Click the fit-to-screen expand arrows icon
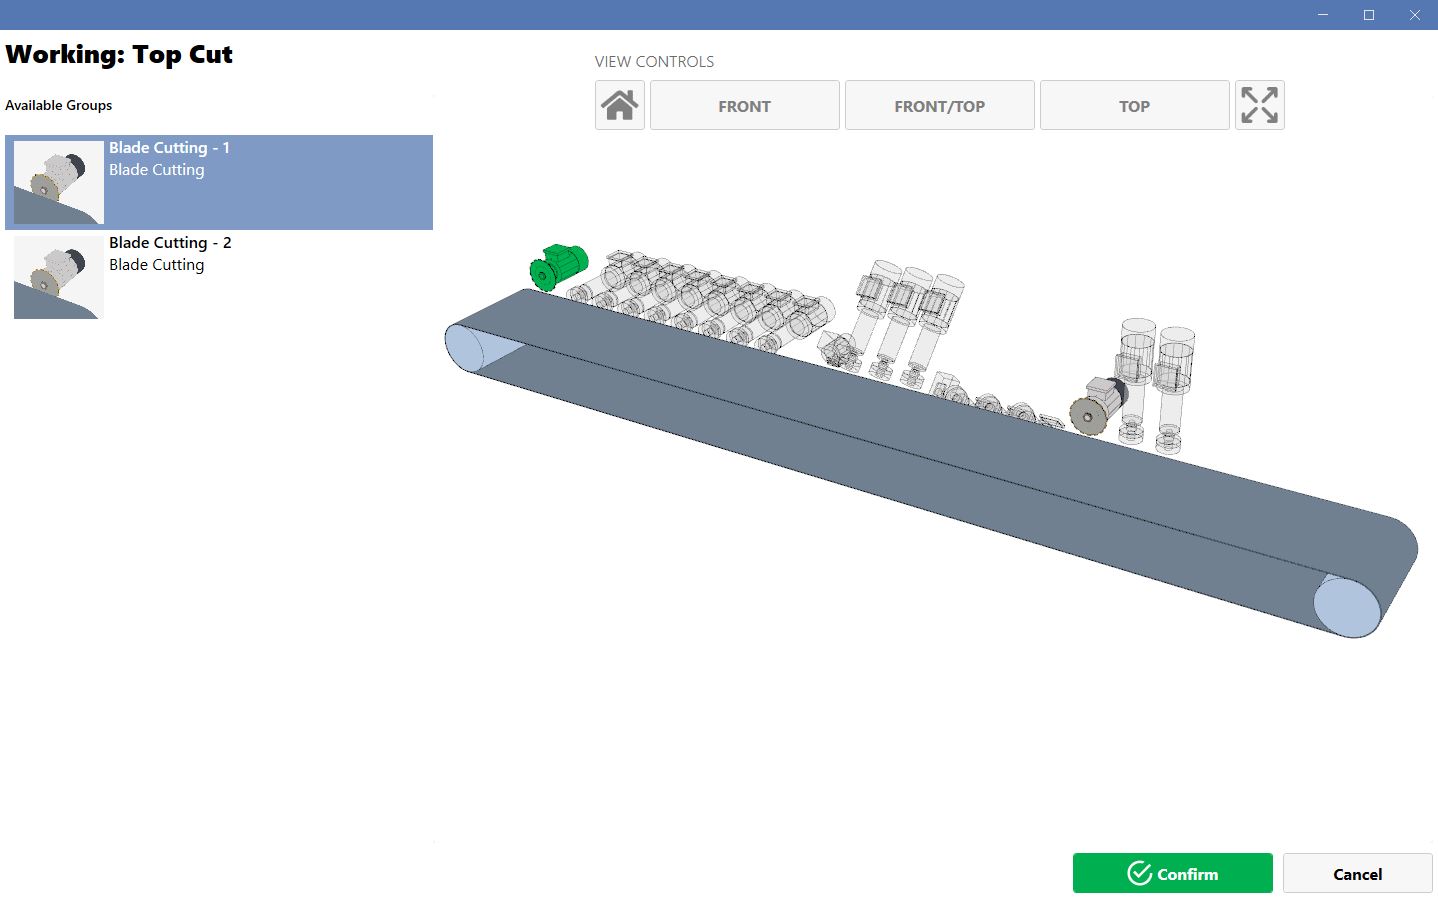The width and height of the screenshot is (1438, 898). point(1259,105)
